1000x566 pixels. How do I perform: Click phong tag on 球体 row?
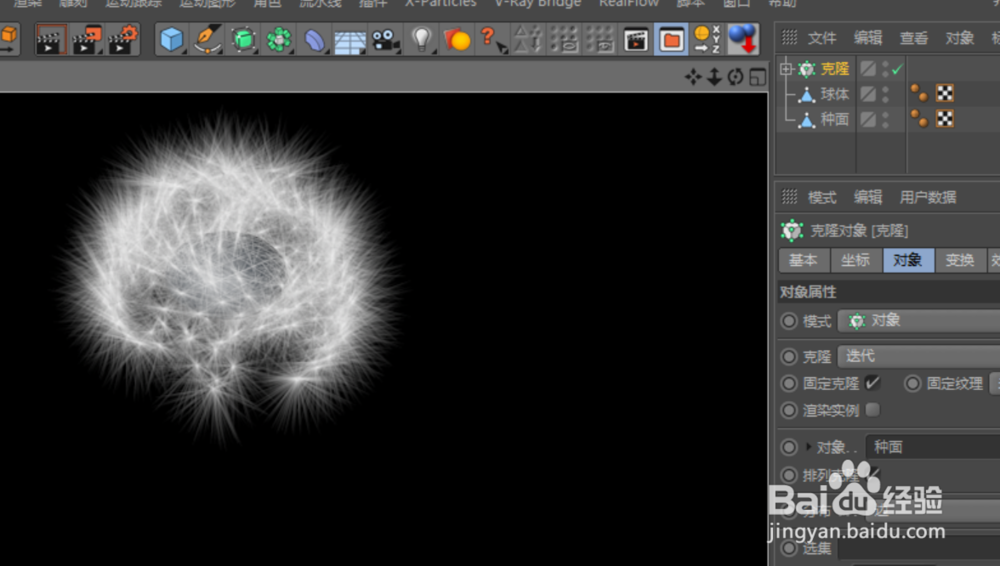pos(919,93)
